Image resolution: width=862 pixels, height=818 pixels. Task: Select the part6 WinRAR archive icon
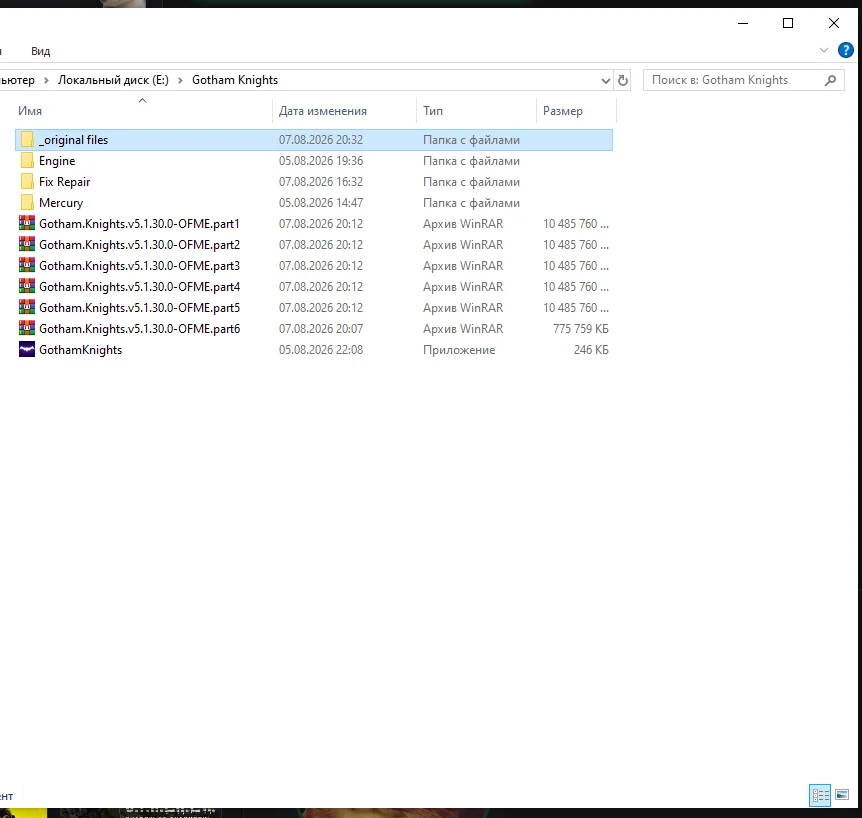click(x=27, y=328)
